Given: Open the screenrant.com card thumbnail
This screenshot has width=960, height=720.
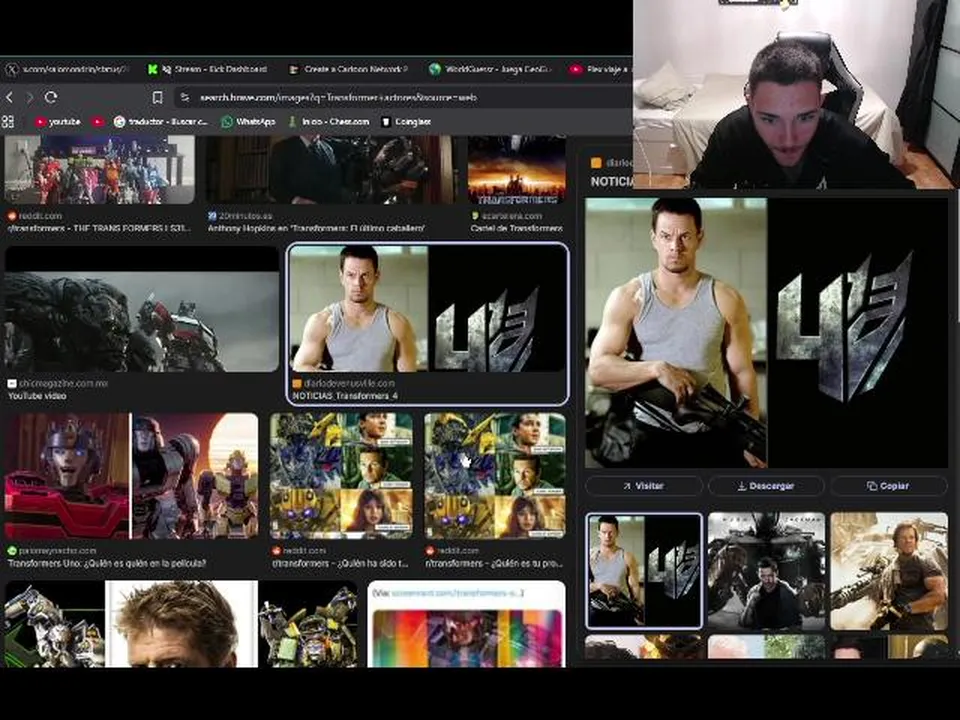Looking at the screenshot, I should pos(467,624).
